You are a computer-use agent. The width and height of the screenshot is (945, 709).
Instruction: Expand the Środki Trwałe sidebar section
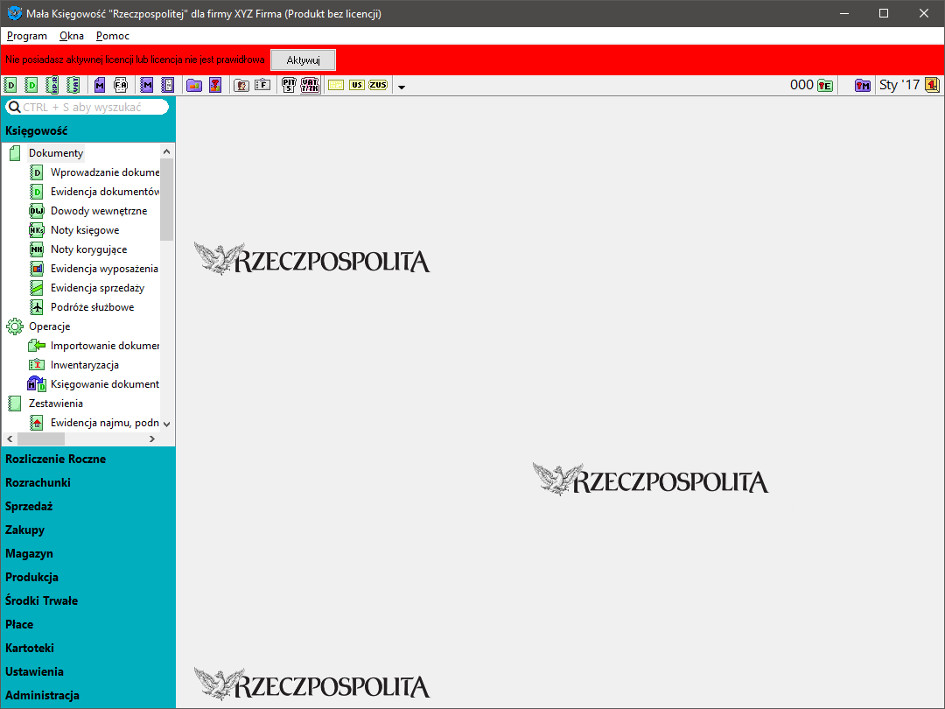(x=42, y=601)
